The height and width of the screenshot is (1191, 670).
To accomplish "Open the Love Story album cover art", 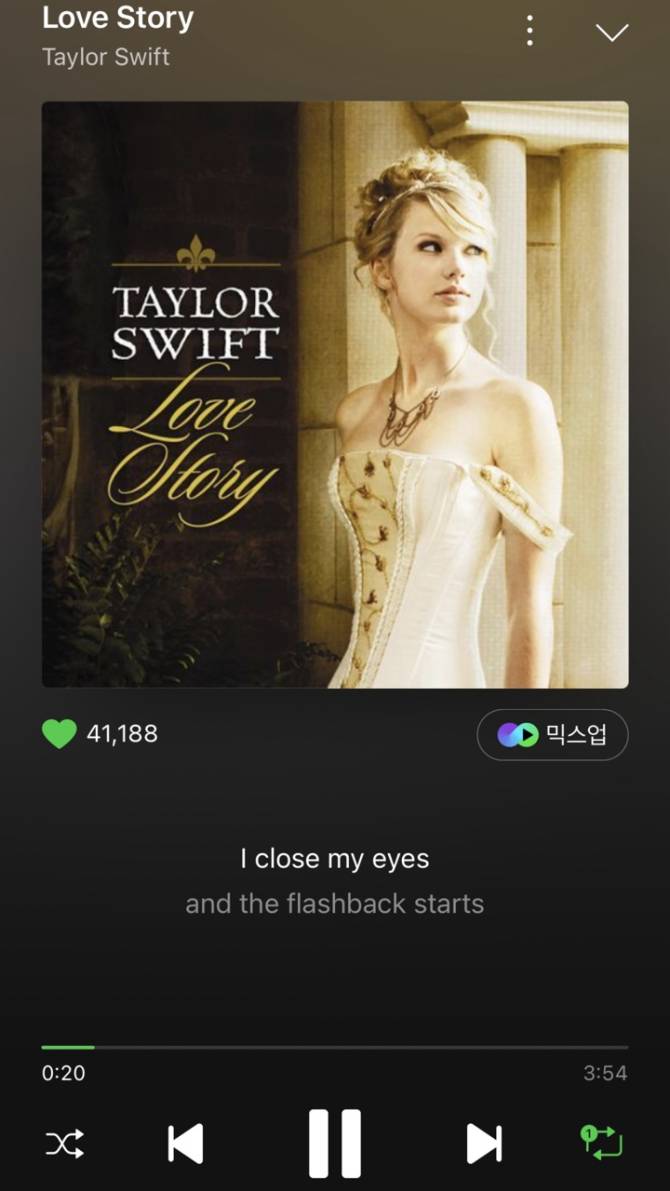I will (x=335, y=394).
